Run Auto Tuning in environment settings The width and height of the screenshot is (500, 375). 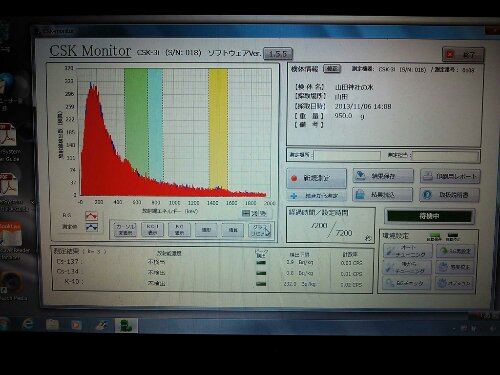[x=407, y=251]
